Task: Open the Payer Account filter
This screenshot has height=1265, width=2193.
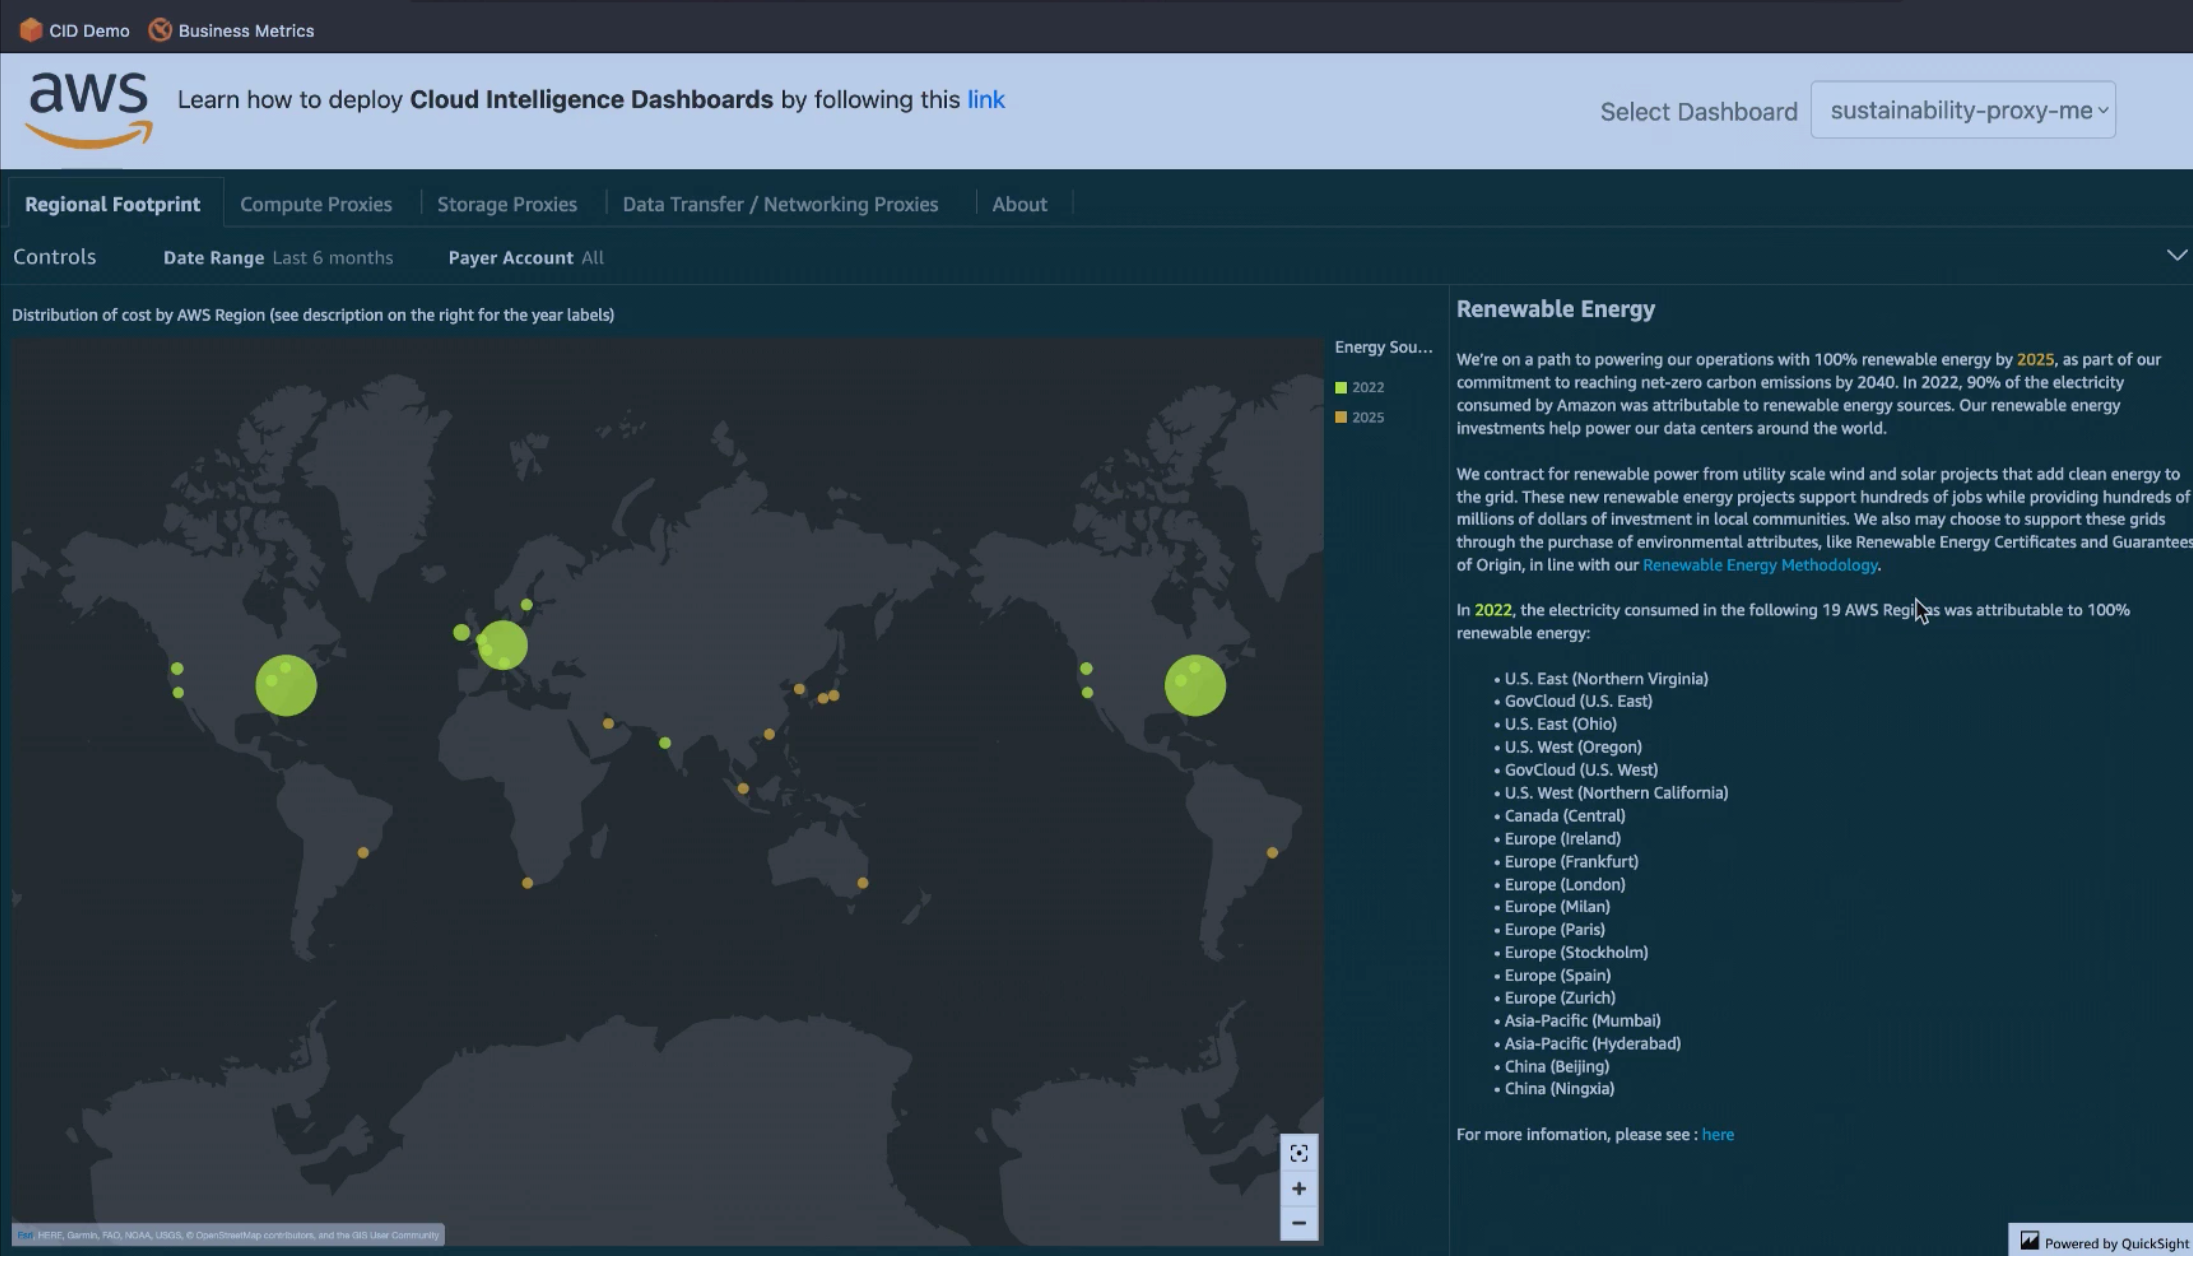Action: (525, 258)
